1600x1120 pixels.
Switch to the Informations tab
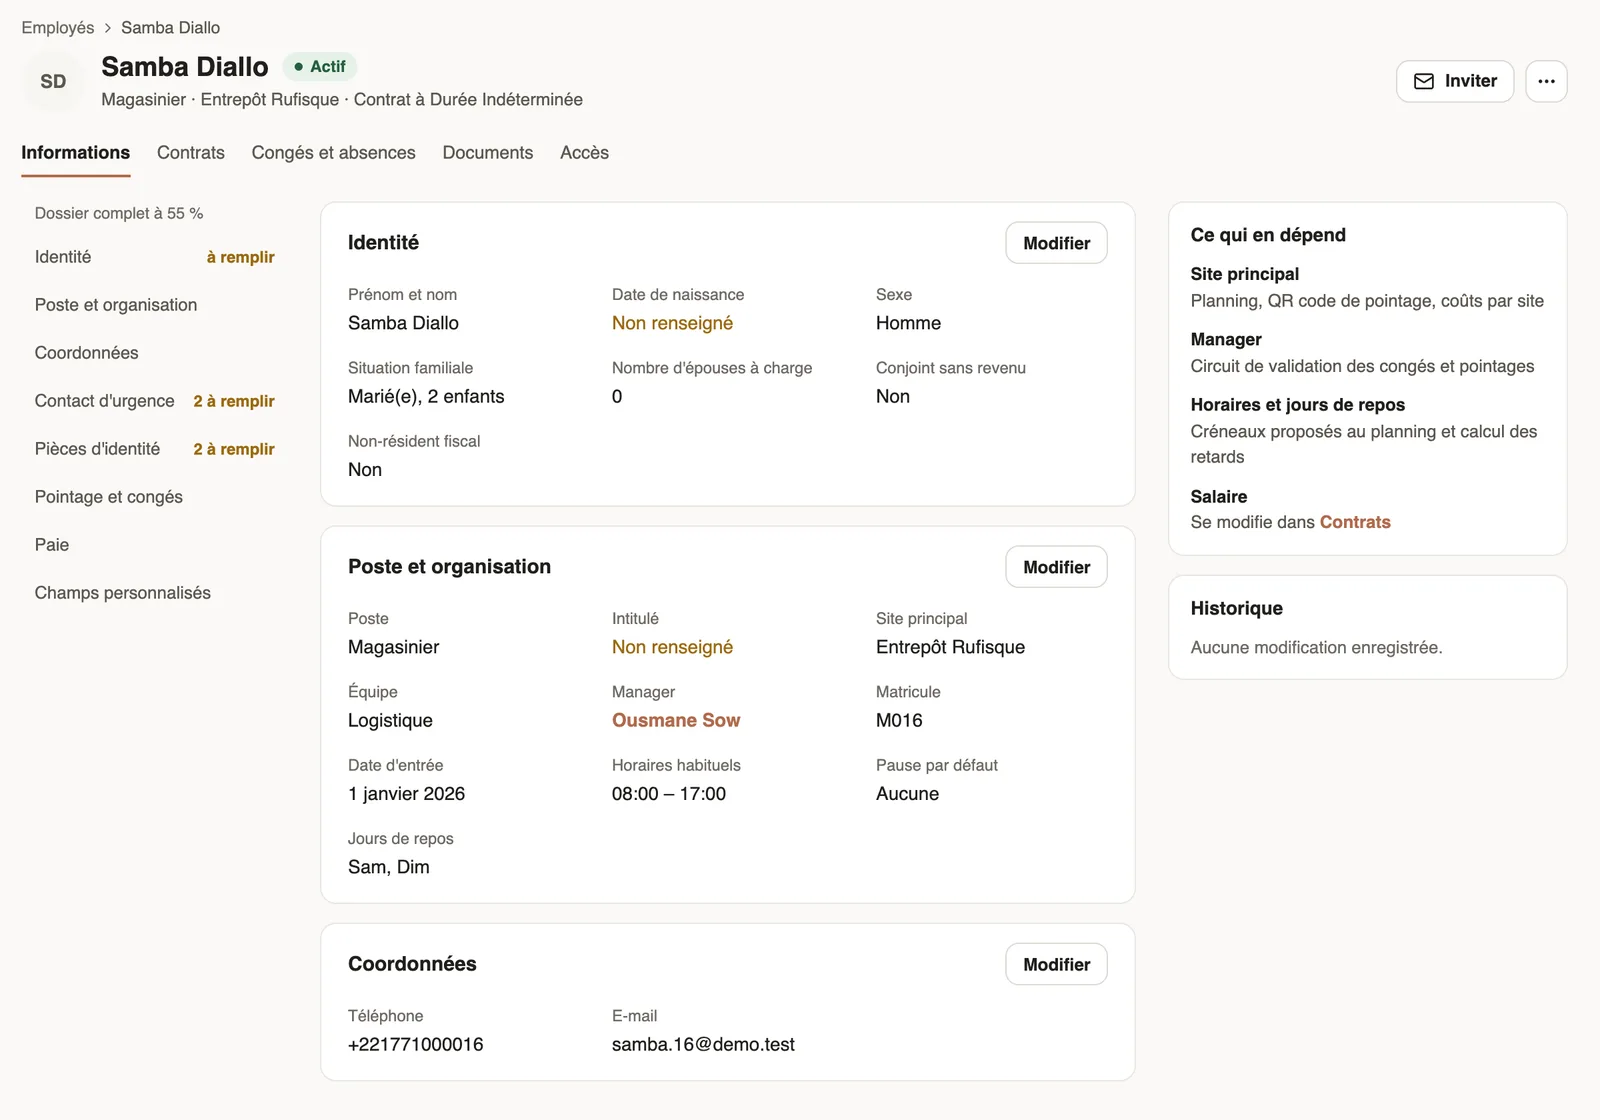coord(76,153)
